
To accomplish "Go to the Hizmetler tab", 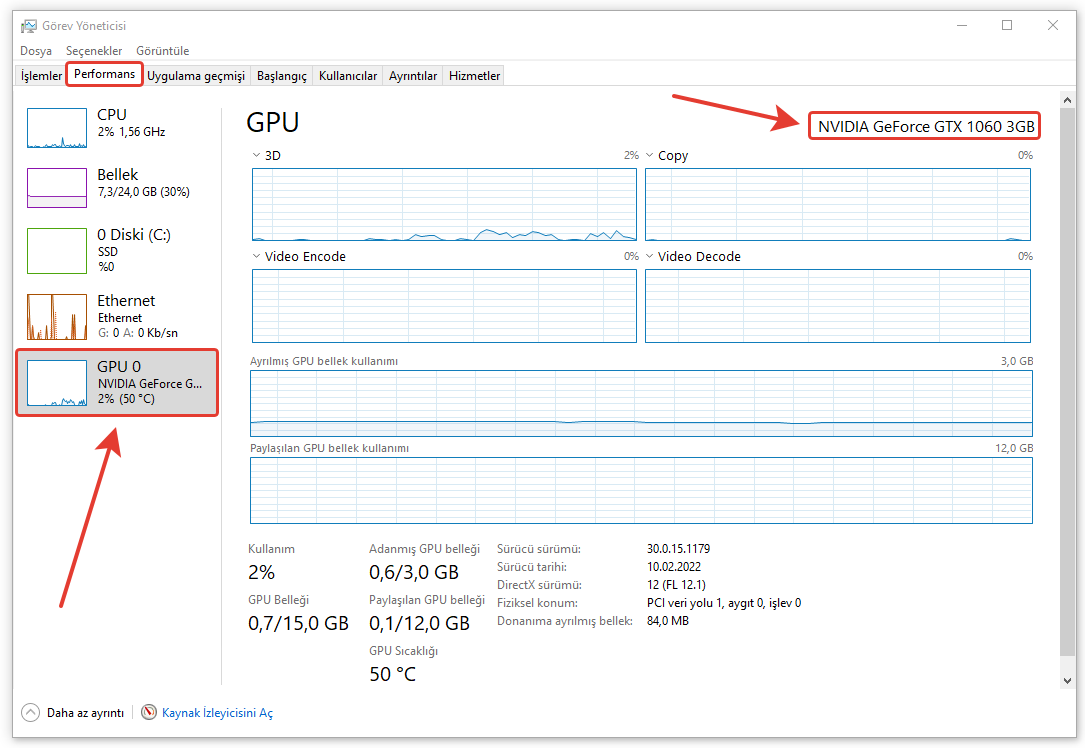I will [474, 76].
